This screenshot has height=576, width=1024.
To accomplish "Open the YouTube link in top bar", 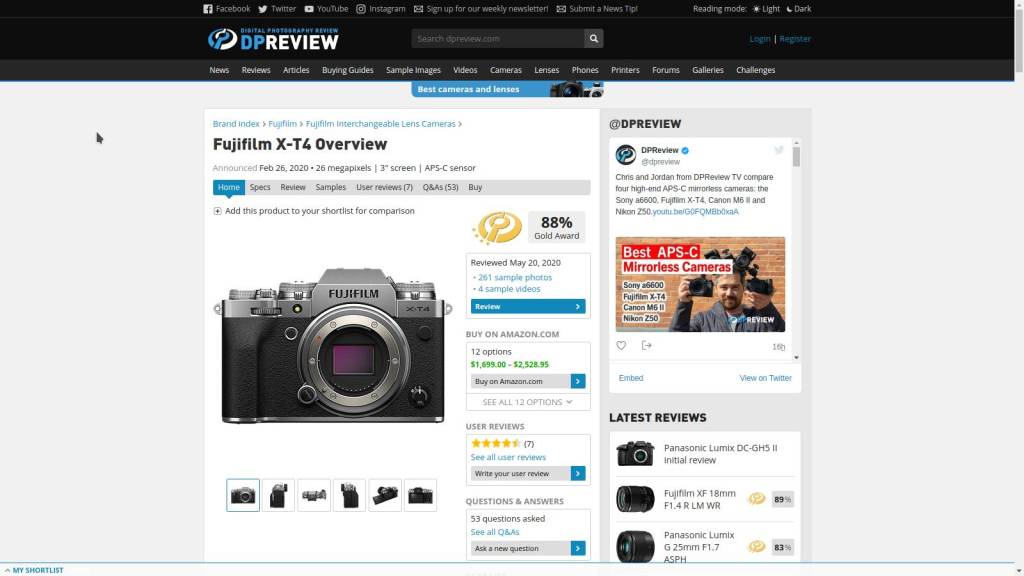I will pos(326,8).
